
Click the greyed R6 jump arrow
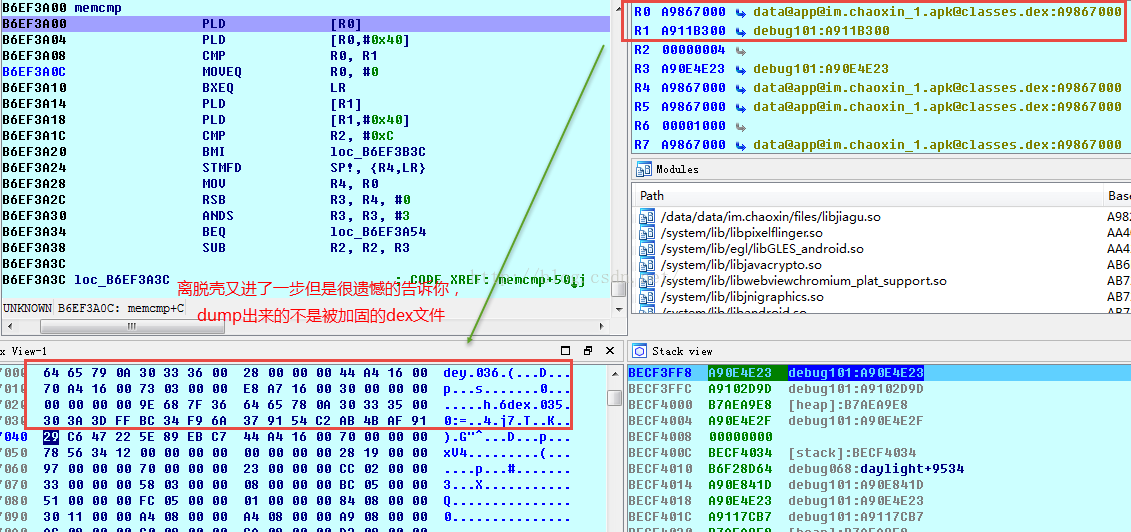(x=740, y=125)
